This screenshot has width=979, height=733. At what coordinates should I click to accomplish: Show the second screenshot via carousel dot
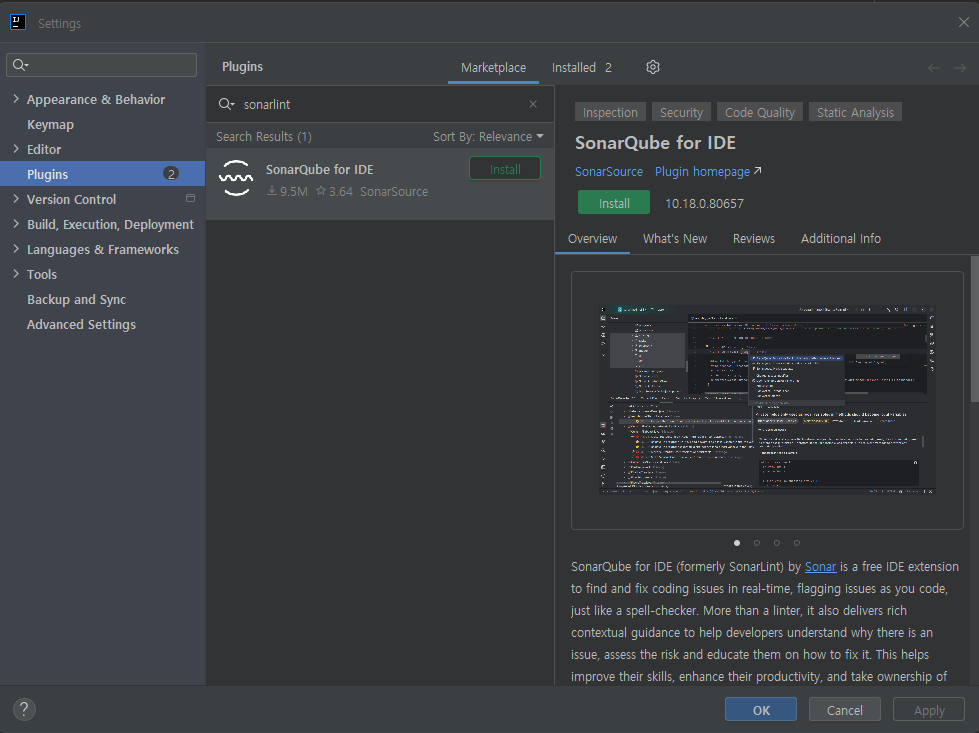[x=757, y=543]
